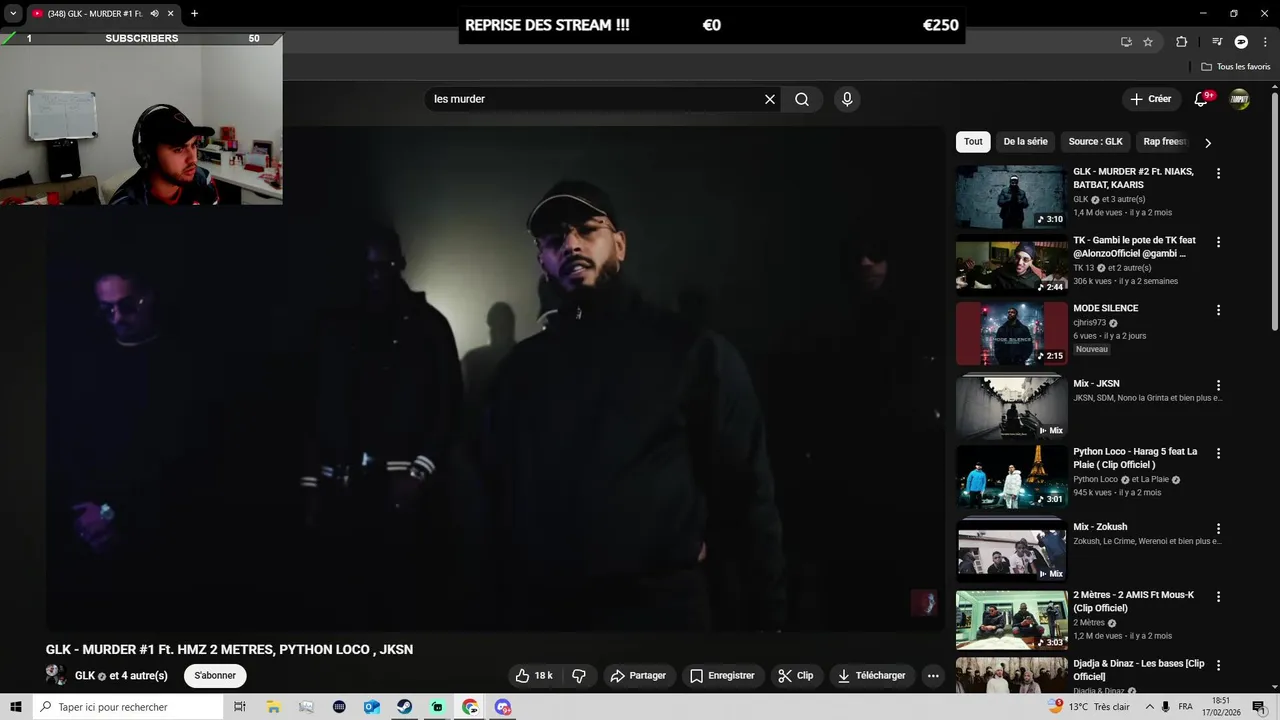Open GLK - MURDER #2 thumbnail
Viewport: 1280px width, 720px height.
click(x=1011, y=197)
